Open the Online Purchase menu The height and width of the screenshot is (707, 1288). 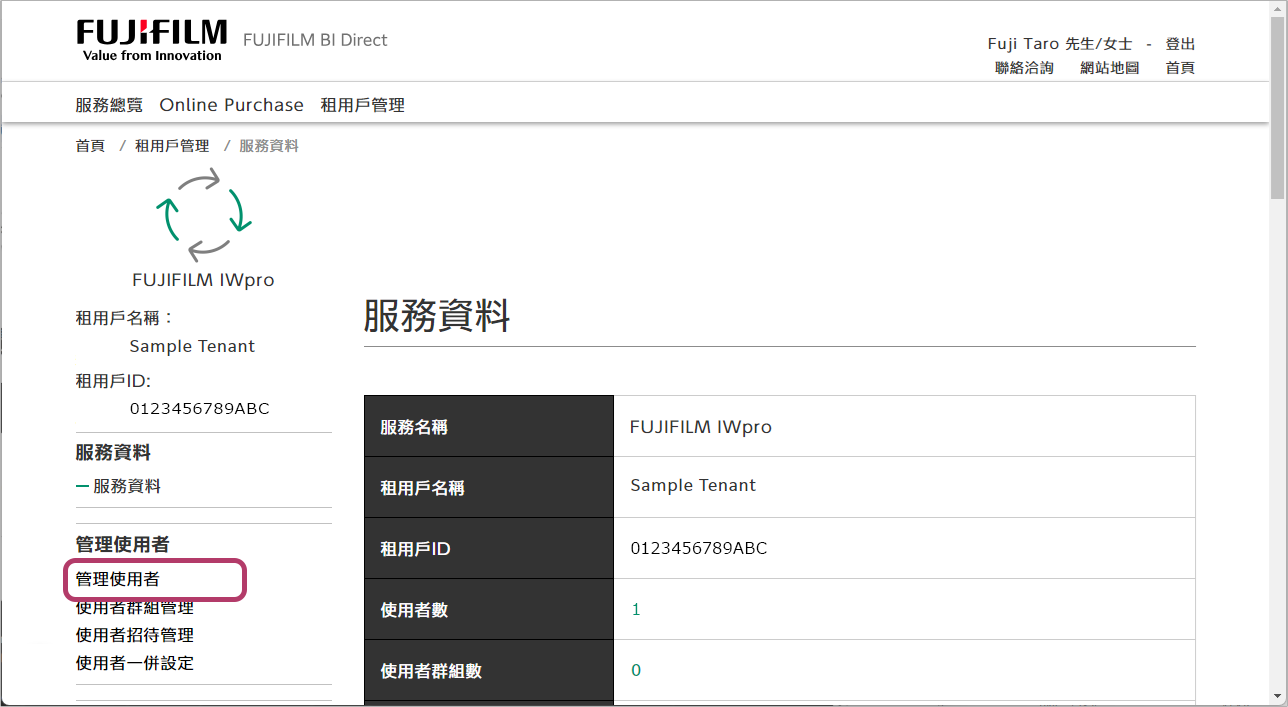231,104
